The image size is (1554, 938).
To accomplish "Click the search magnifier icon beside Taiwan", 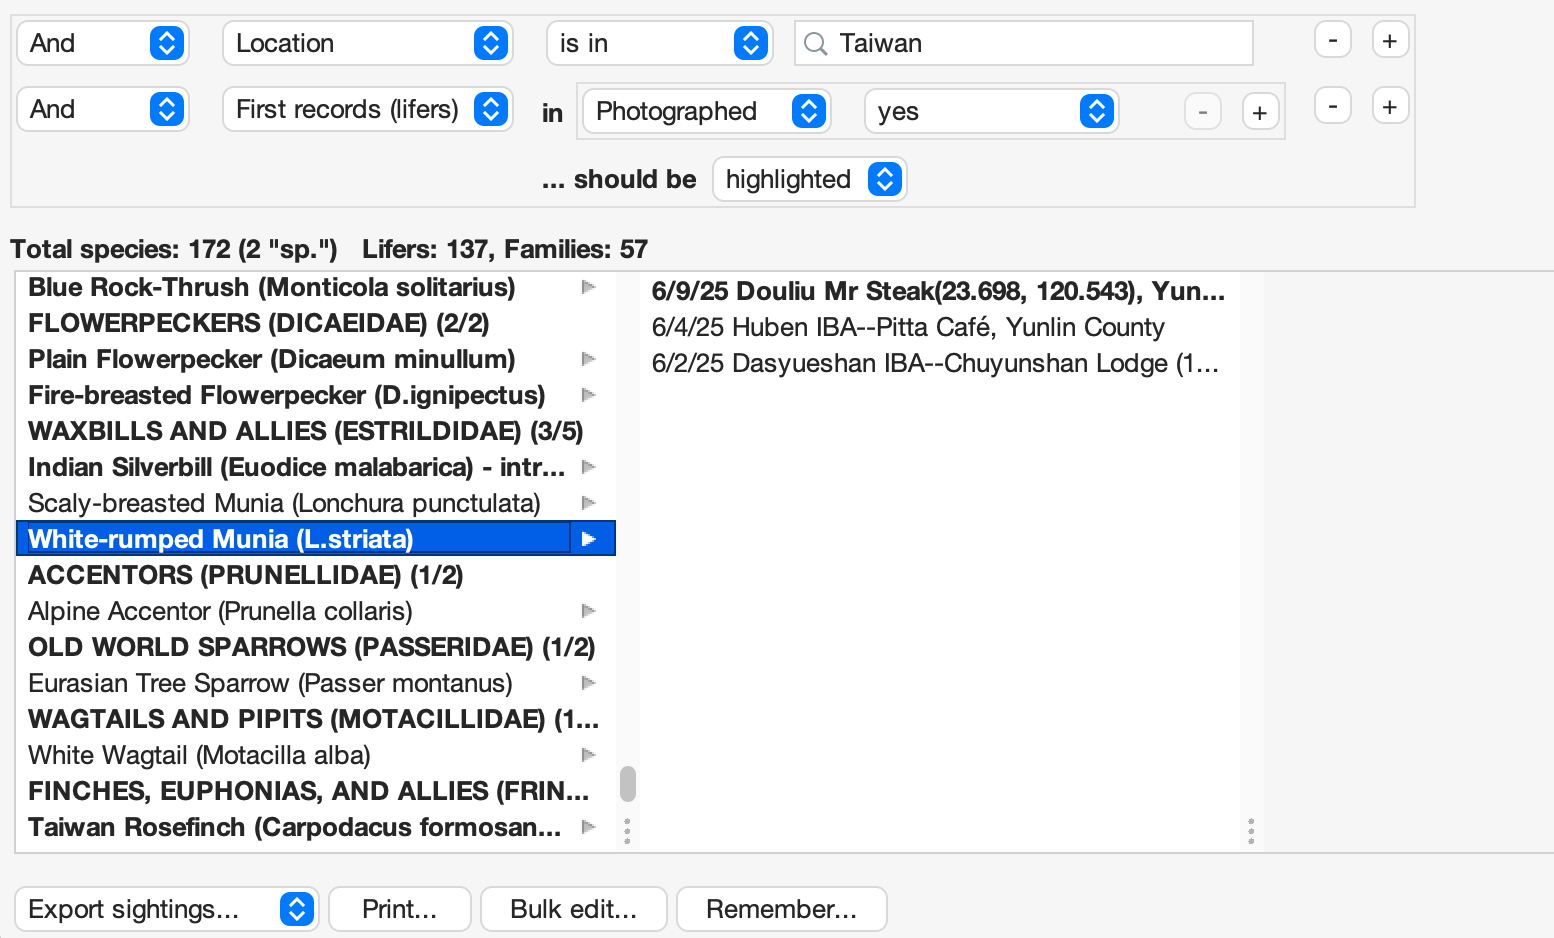I will (816, 44).
